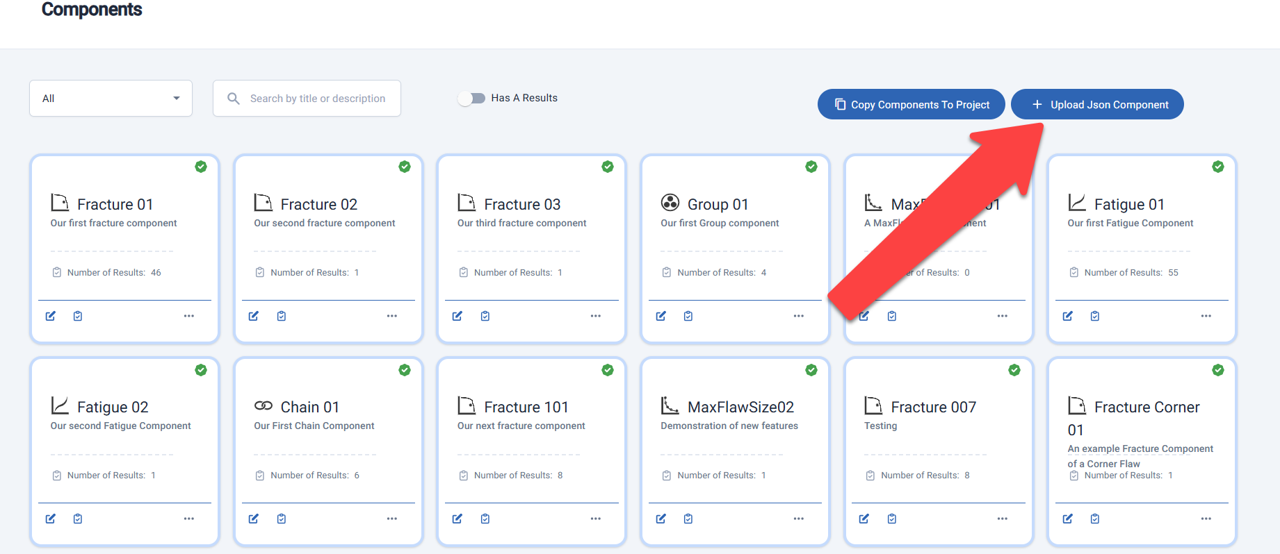This screenshot has width=1280, height=554.
Task: Click the green check badge on Fracture 03
Action: (x=608, y=167)
